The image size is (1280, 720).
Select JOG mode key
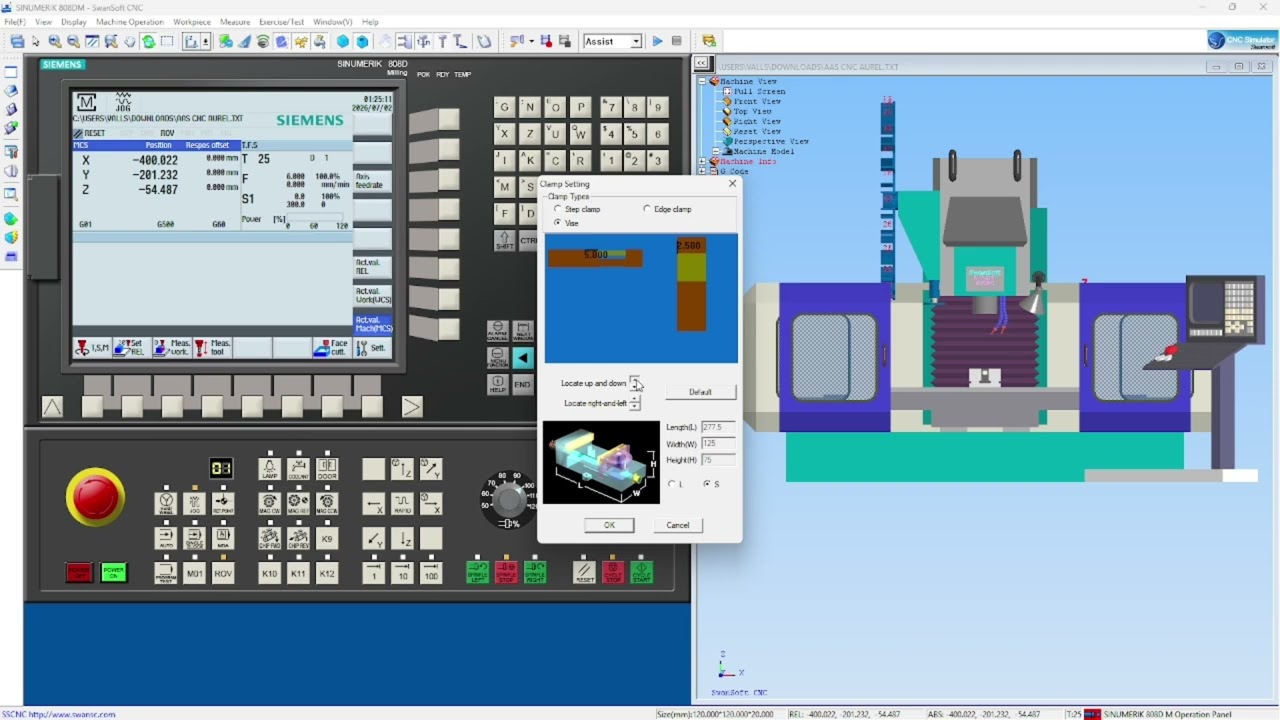194,502
